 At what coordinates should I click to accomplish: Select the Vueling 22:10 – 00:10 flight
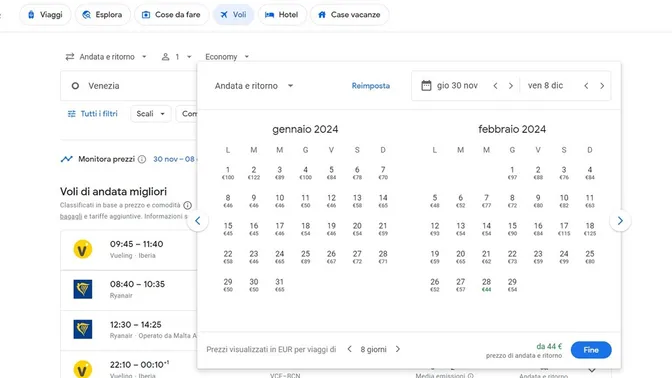[129, 365]
